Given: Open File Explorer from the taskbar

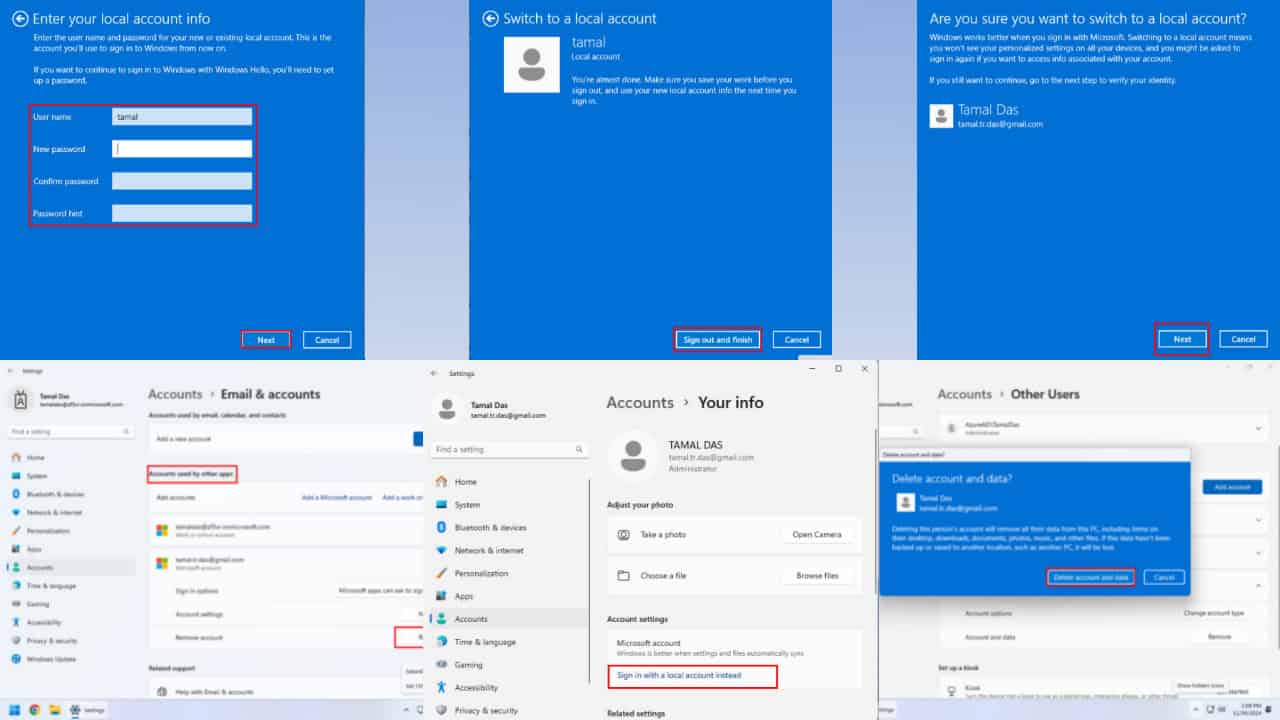Looking at the screenshot, I should pos(54,710).
